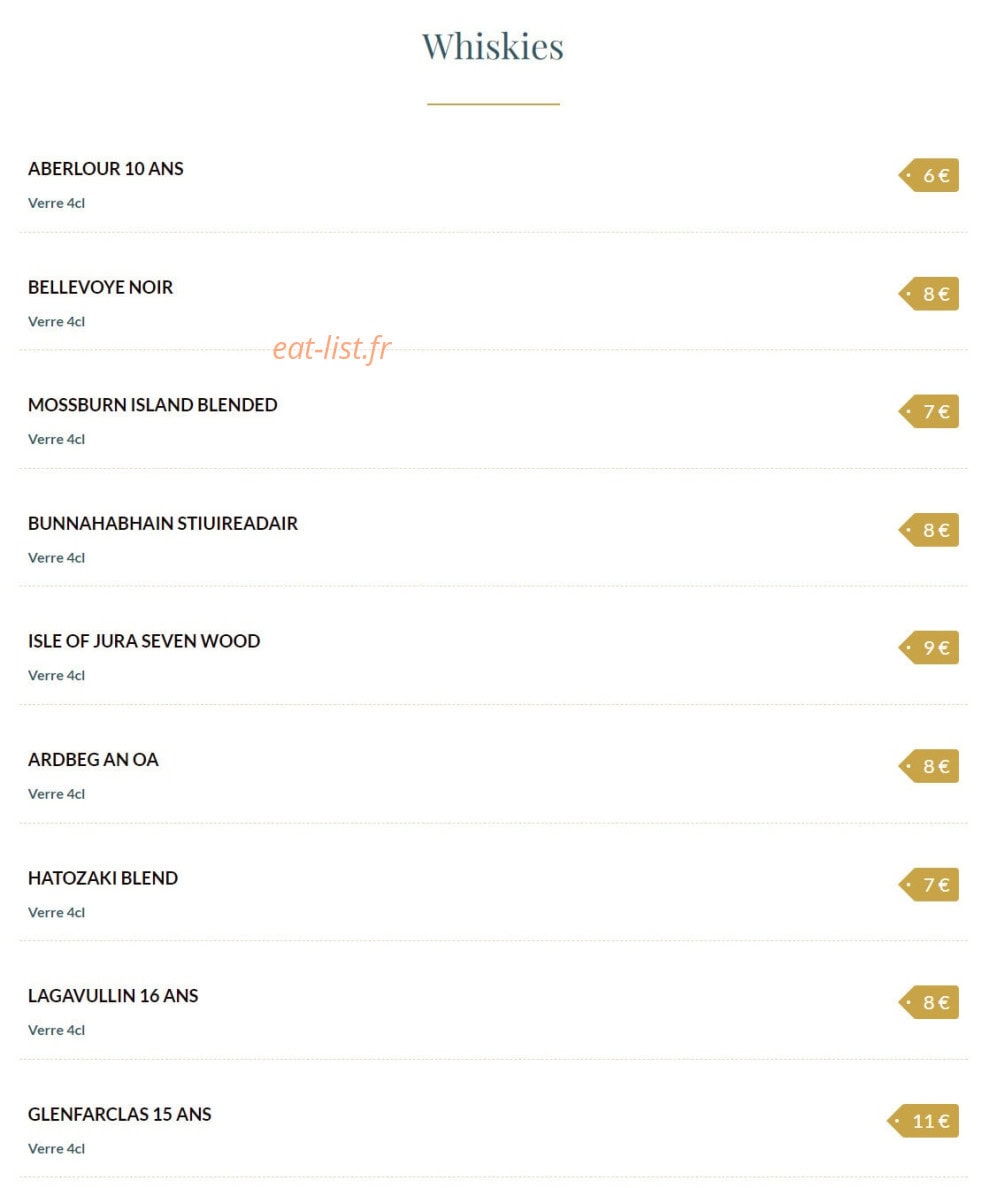Click the Whiskies section heading
989x1188 pixels.
[x=493, y=46]
